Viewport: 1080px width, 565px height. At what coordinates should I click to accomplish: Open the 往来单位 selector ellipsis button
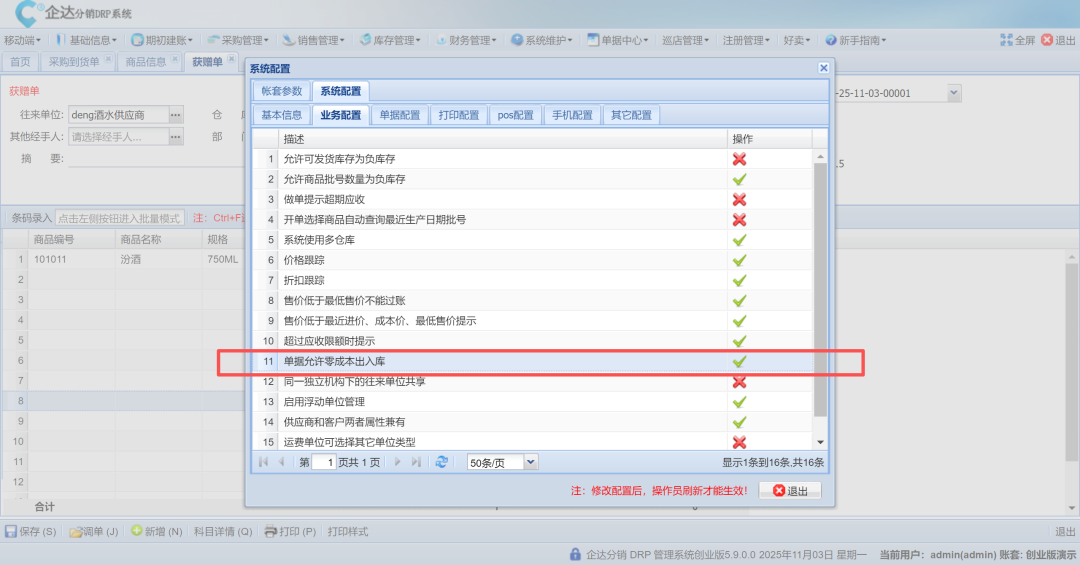coord(176,115)
